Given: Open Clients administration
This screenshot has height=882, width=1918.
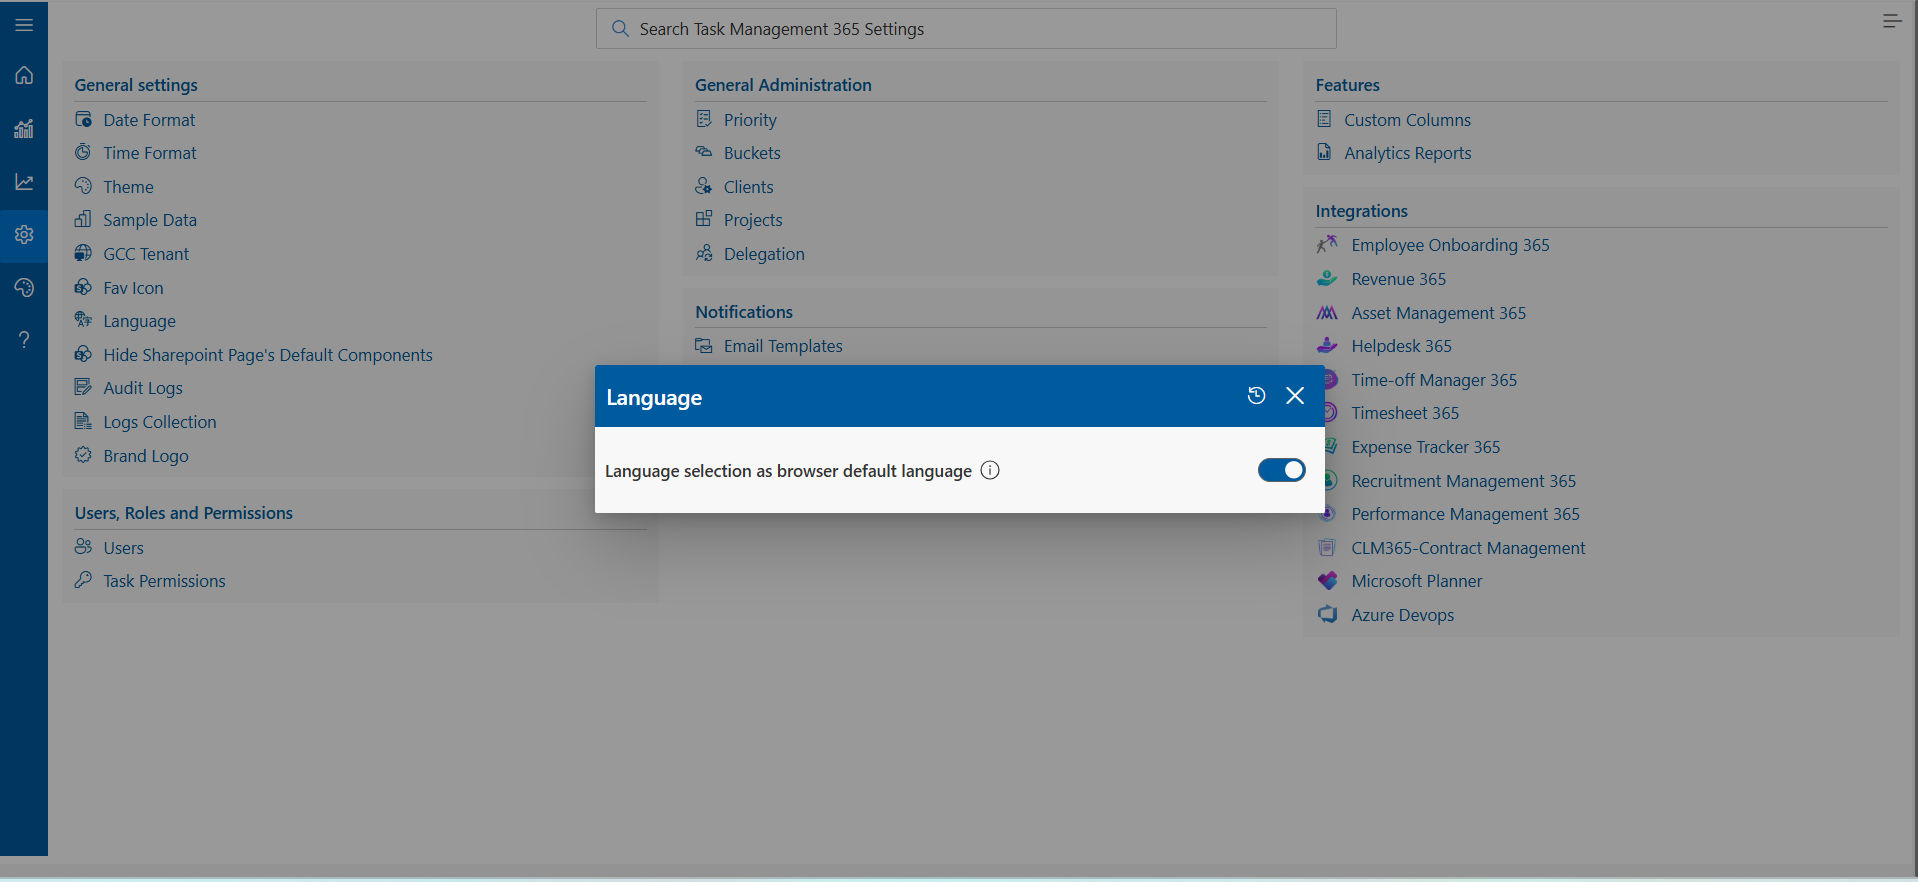Looking at the screenshot, I should coord(749,187).
